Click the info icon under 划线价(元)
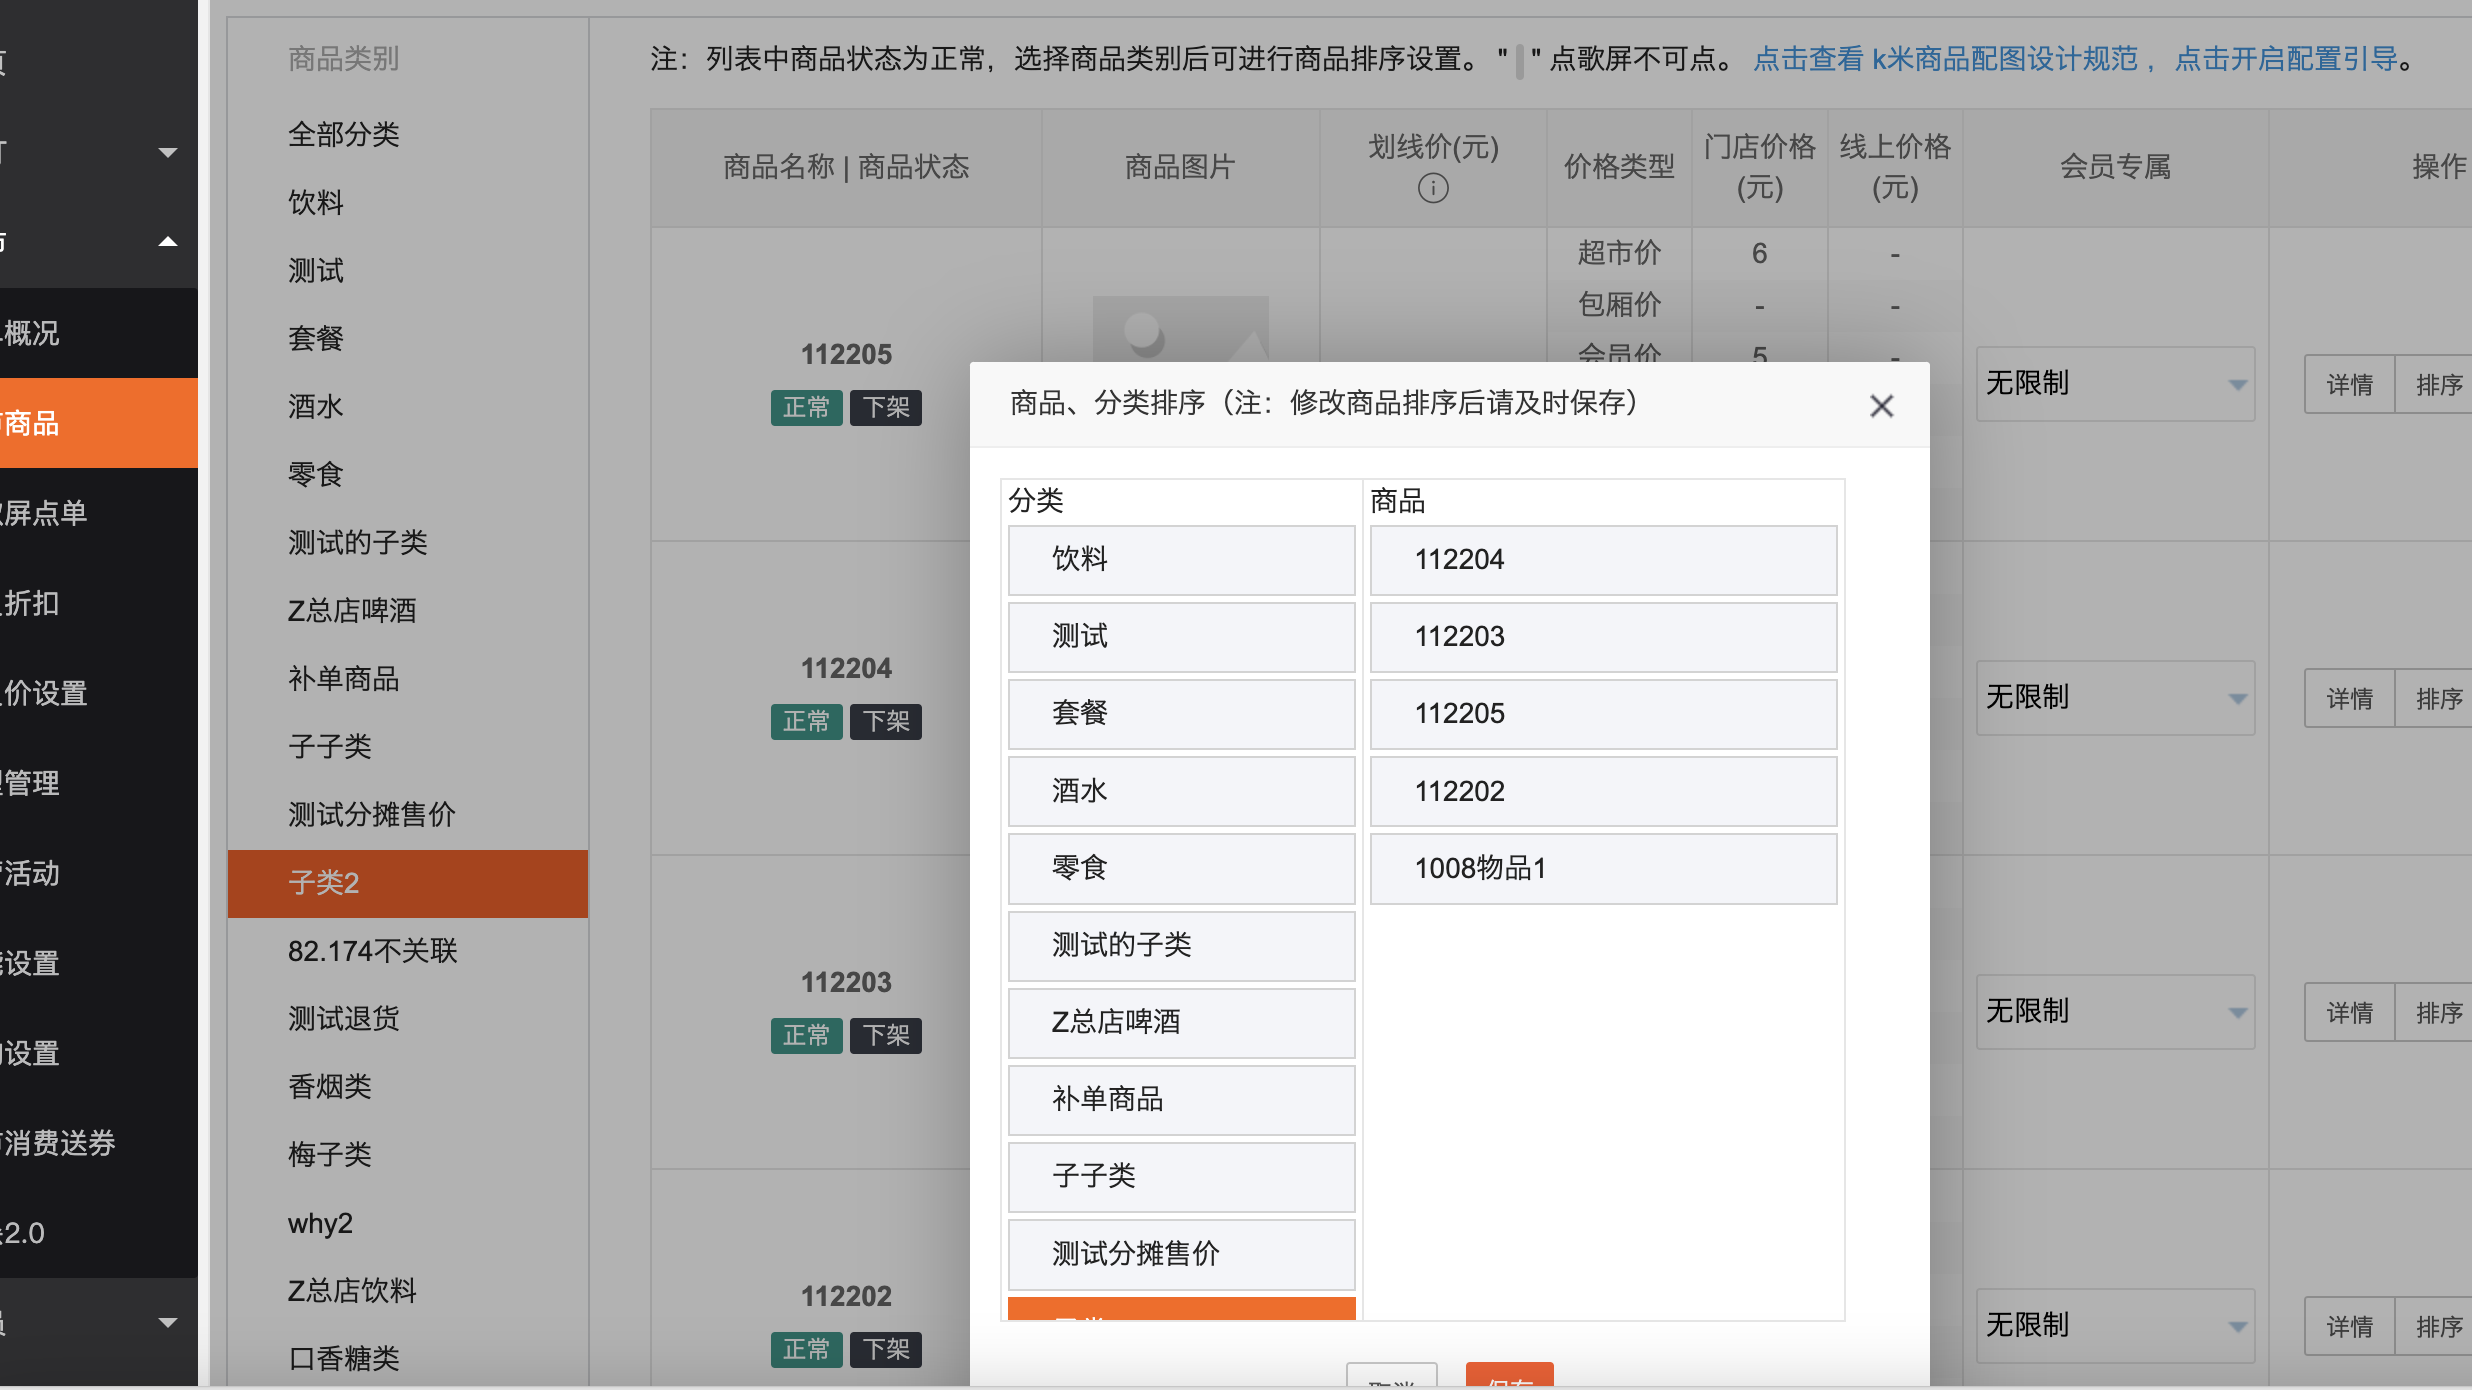Screen dimensions: 2472x1390 point(1433,188)
